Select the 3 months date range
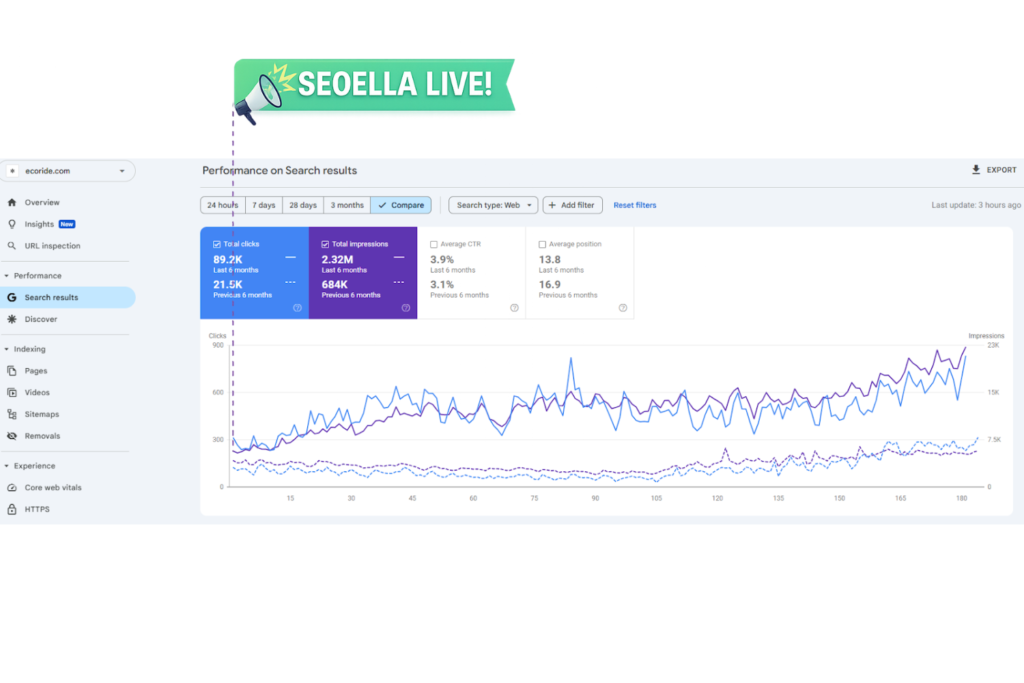1024x683 pixels. pyautogui.click(x=347, y=205)
